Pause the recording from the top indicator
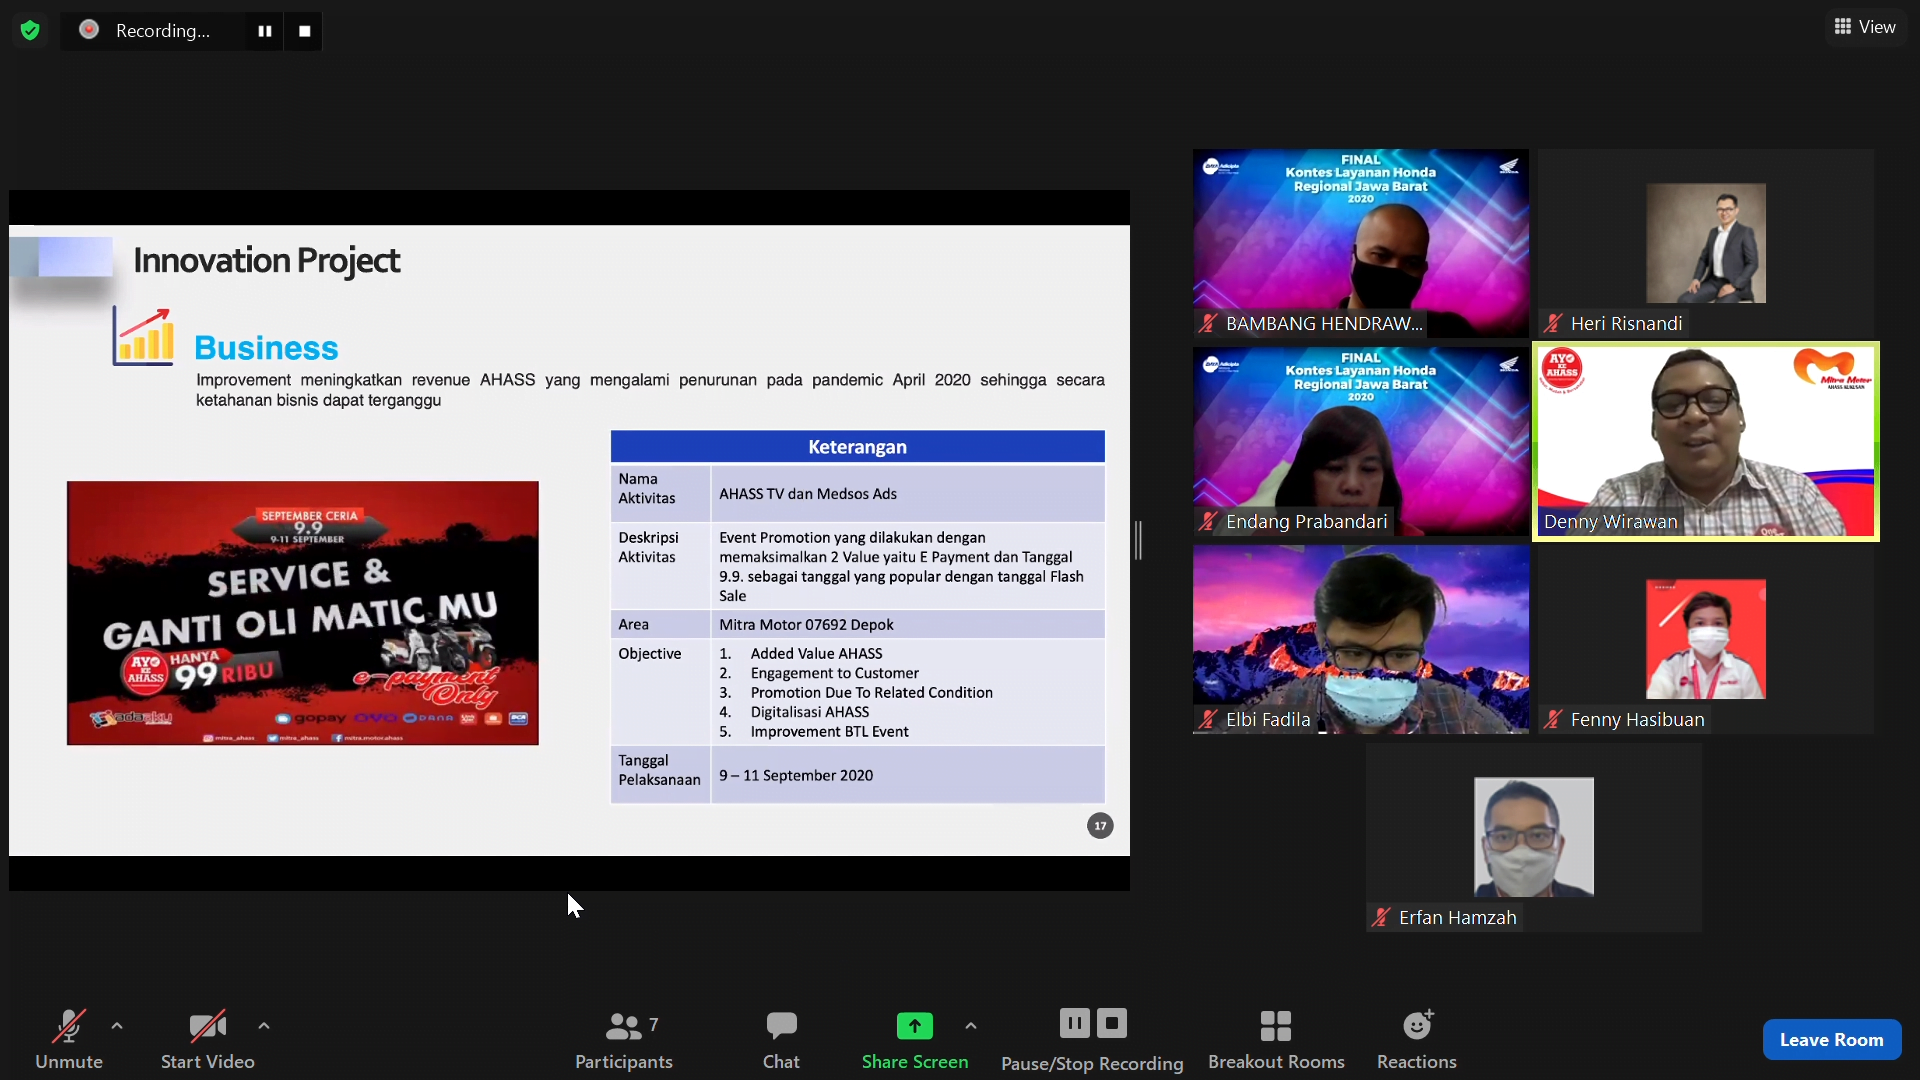 [265, 31]
